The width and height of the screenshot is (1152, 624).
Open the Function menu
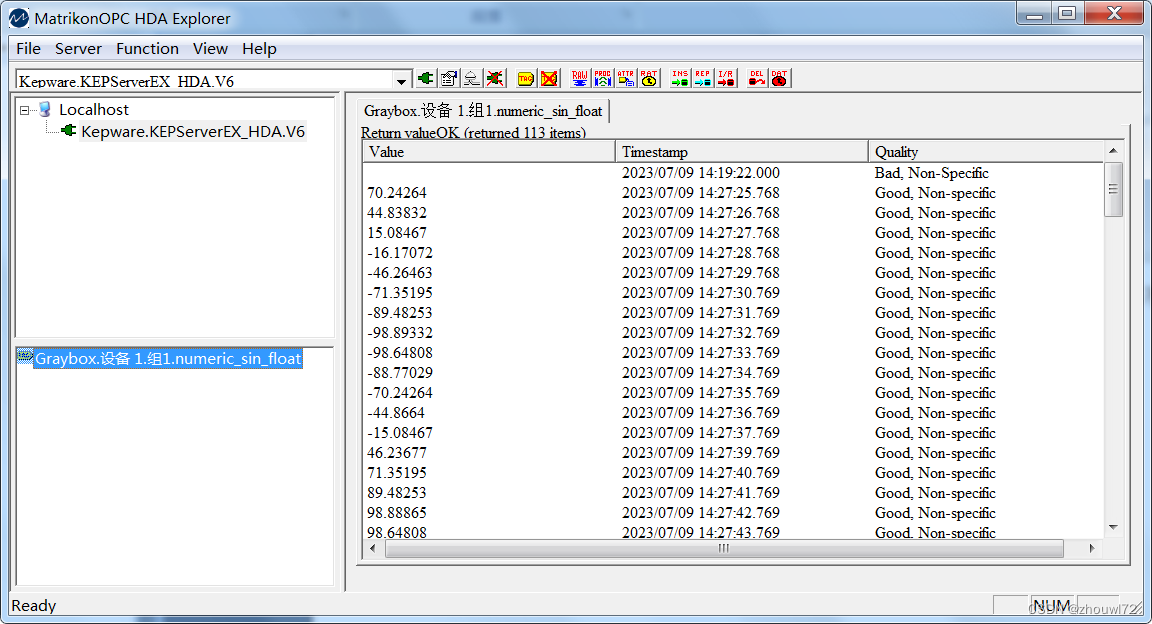147,49
